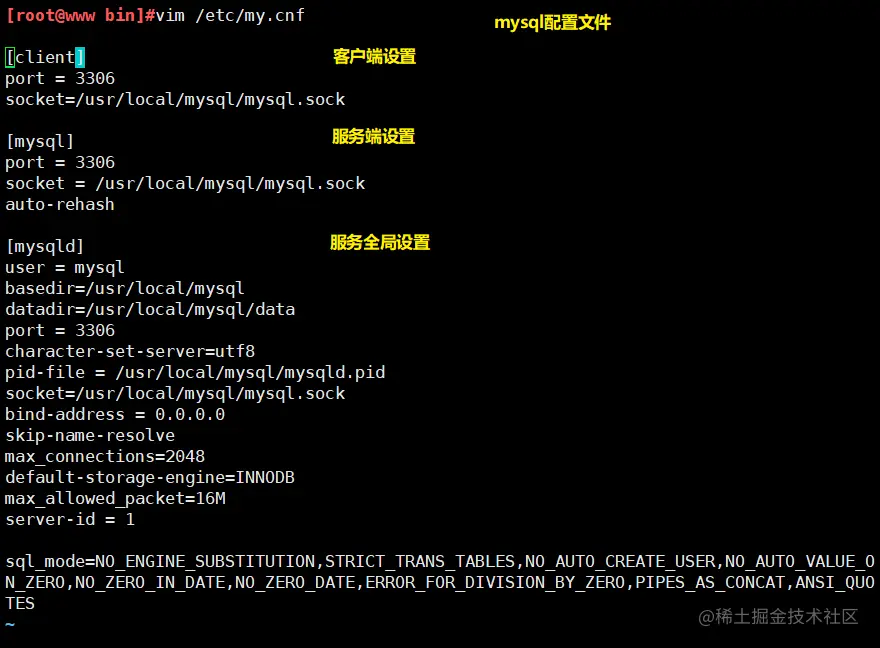Click the 客户端设置 annotation label

374,57
